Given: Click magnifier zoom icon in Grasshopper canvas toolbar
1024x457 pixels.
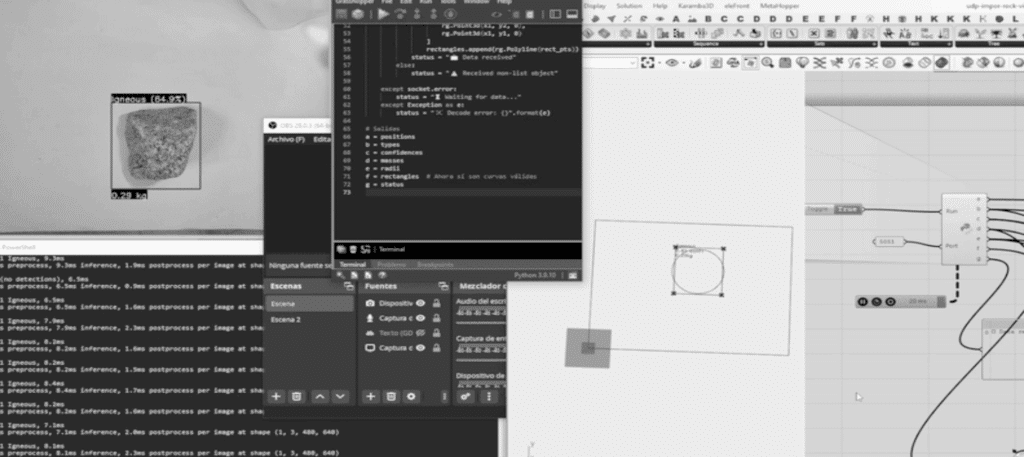Looking at the screenshot, I should pos(767,63).
